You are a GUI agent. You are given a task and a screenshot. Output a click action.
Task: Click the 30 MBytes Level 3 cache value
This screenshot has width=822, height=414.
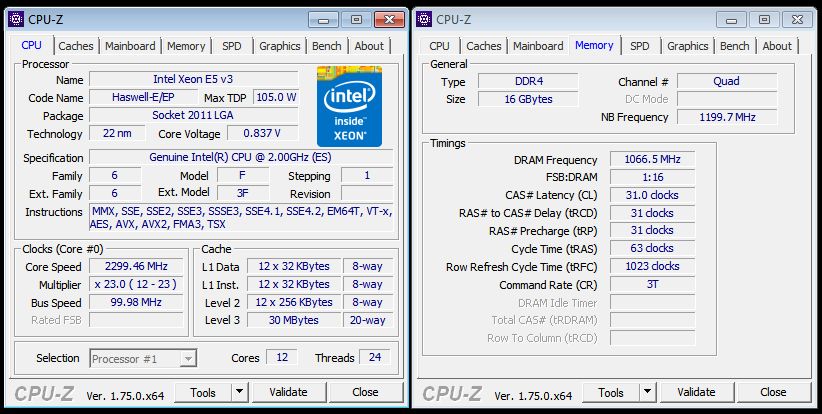[x=294, y=320]
